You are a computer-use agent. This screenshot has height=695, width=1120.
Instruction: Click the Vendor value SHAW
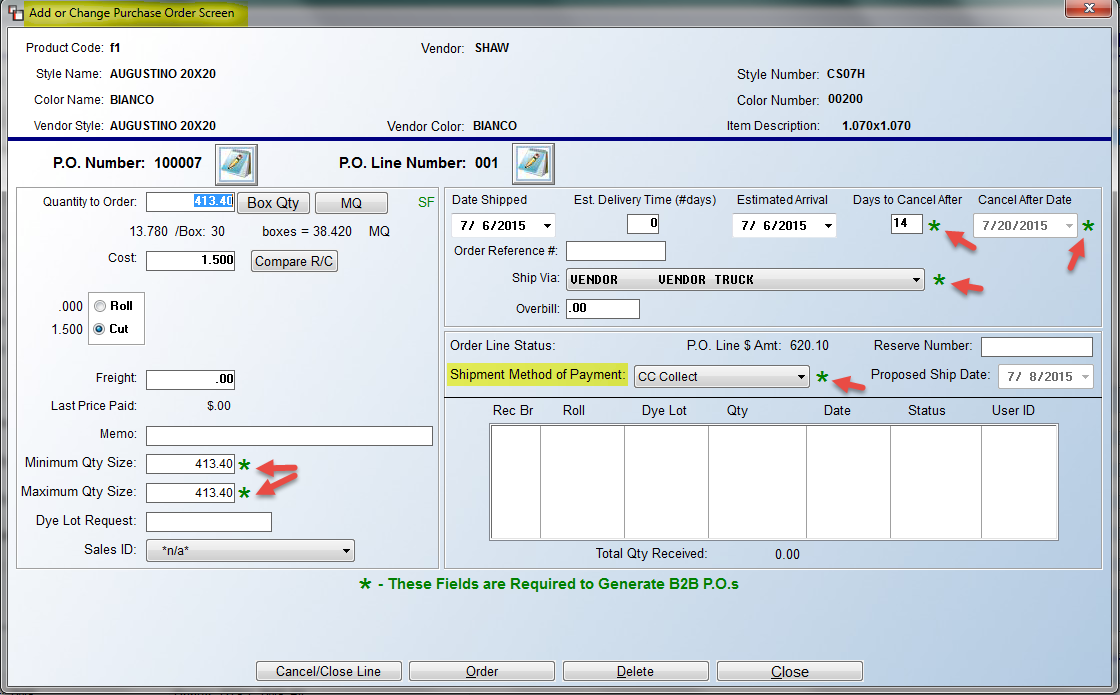click(492, 48)
